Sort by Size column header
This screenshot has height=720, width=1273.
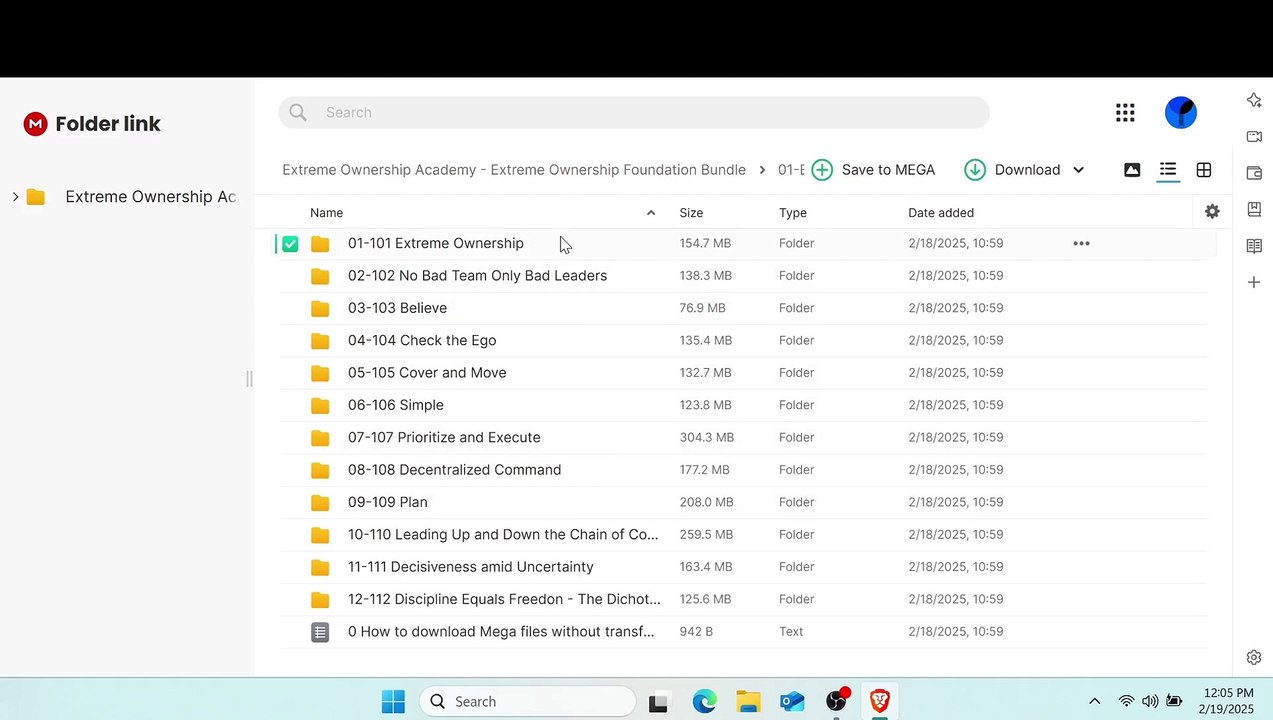pyautogui.click(x=691, y=213)
